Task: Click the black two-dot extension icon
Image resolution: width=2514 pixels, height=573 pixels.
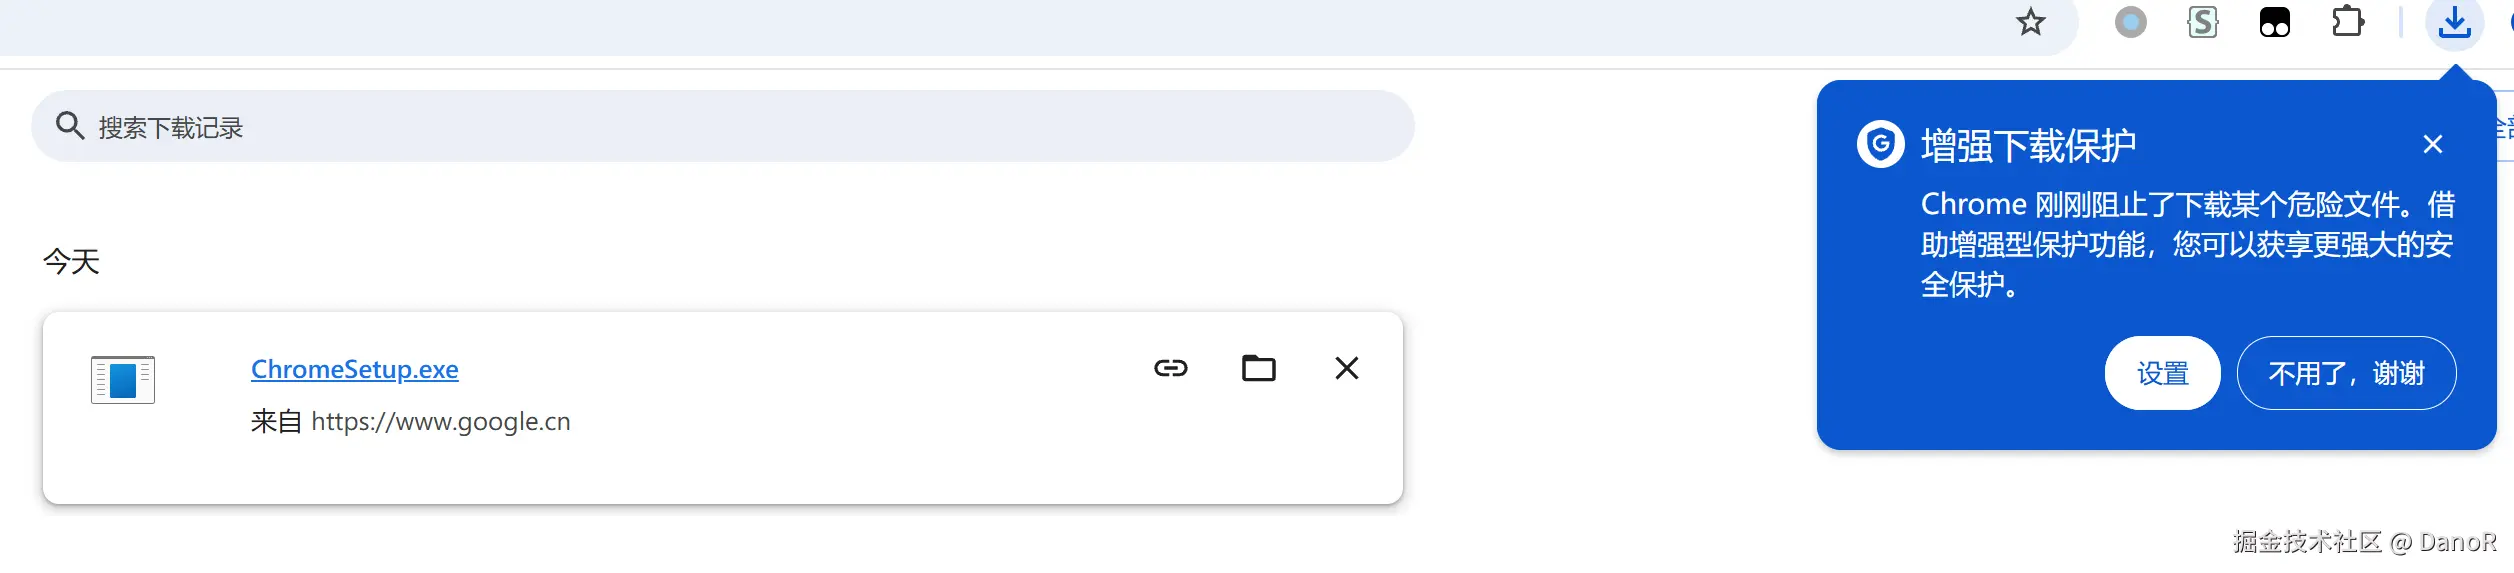Action: 2274,22
